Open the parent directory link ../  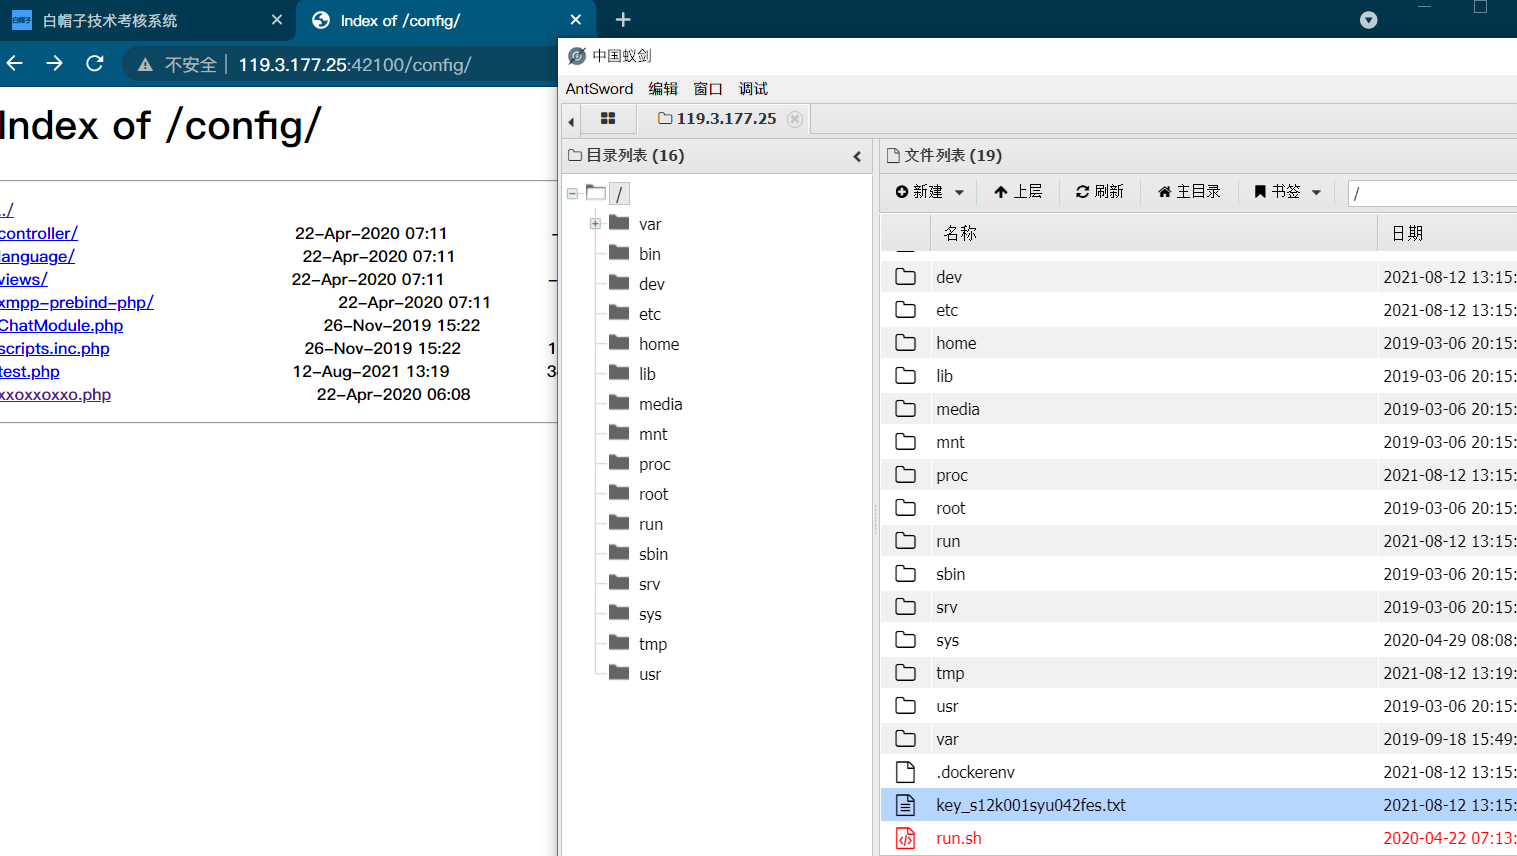pyautogui.click(x=7, y=210)
